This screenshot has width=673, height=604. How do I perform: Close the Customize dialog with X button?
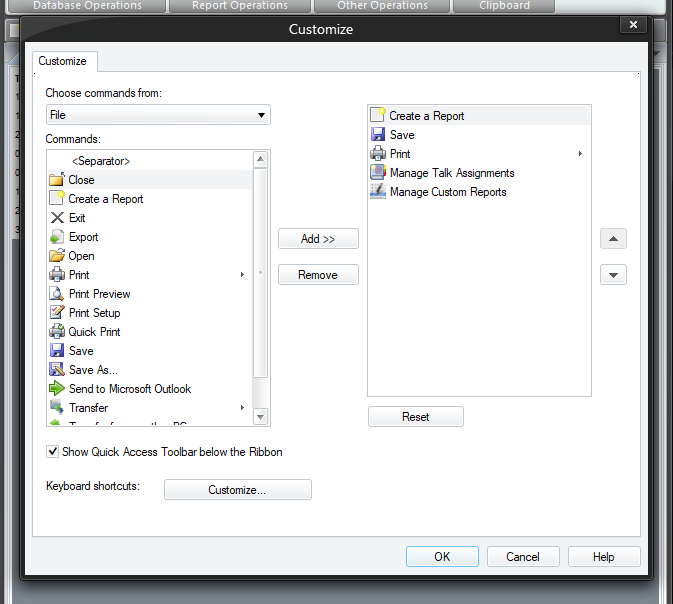point(633,24)
